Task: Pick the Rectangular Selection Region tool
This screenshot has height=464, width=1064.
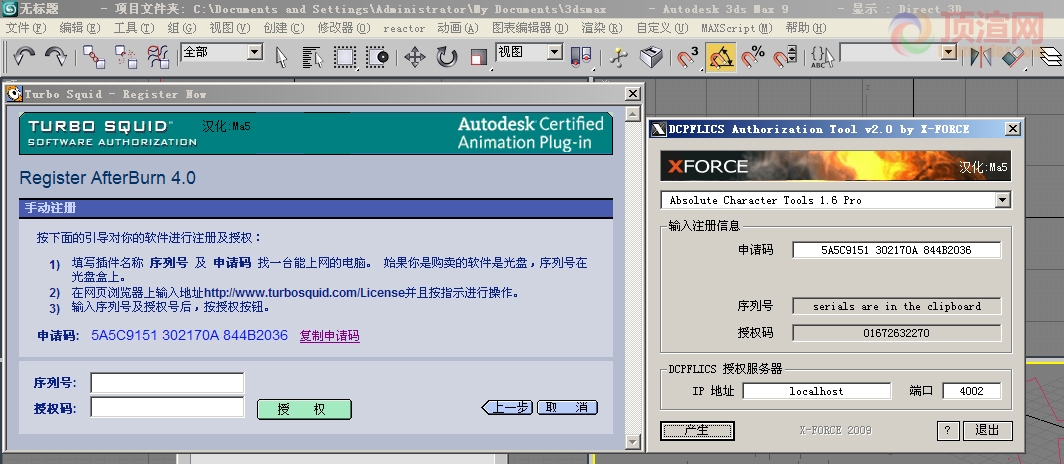Action: [344, 56]
